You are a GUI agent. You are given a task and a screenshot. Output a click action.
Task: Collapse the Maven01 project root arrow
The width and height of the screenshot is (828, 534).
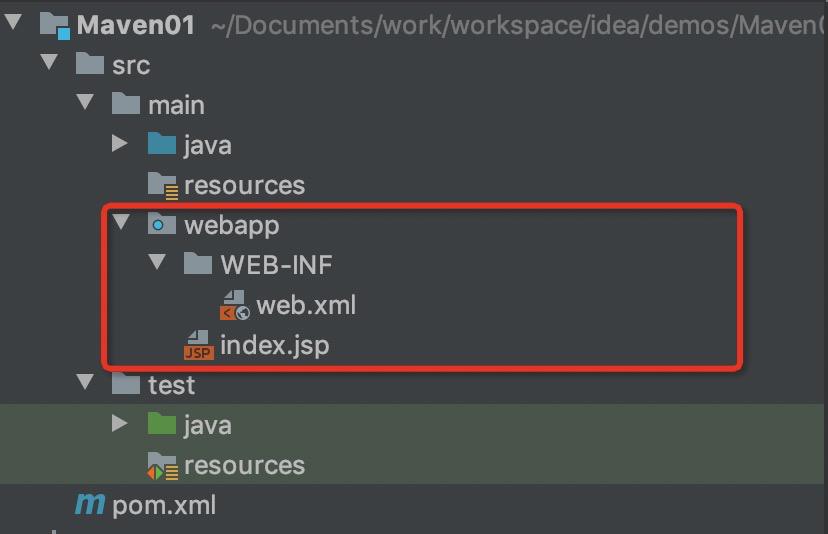point(13,22)
